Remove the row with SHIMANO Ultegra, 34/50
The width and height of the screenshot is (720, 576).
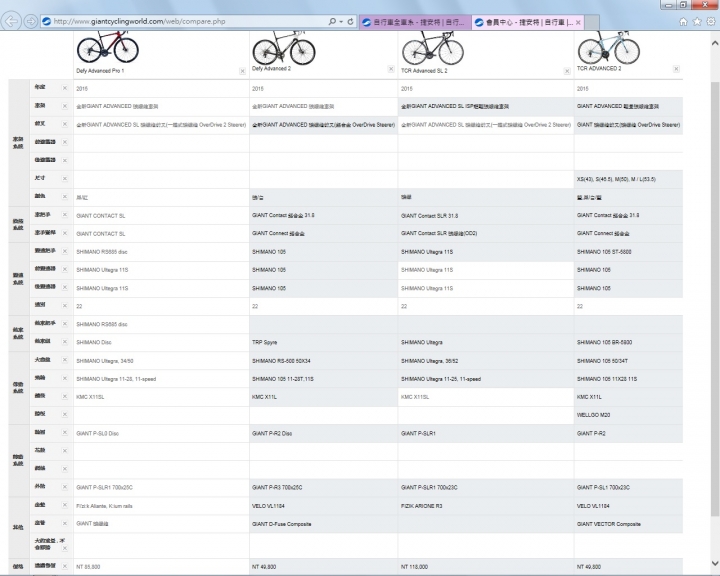click(x=65, y=360)
